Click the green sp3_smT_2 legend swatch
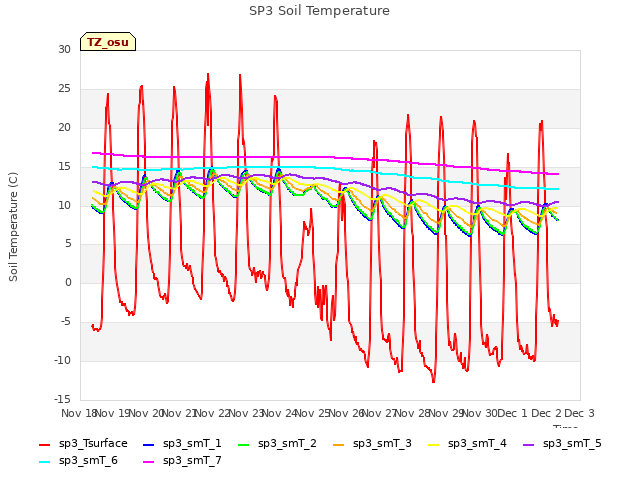The width and height of the screenshot is (640, 480). click(x=244, y=444)
